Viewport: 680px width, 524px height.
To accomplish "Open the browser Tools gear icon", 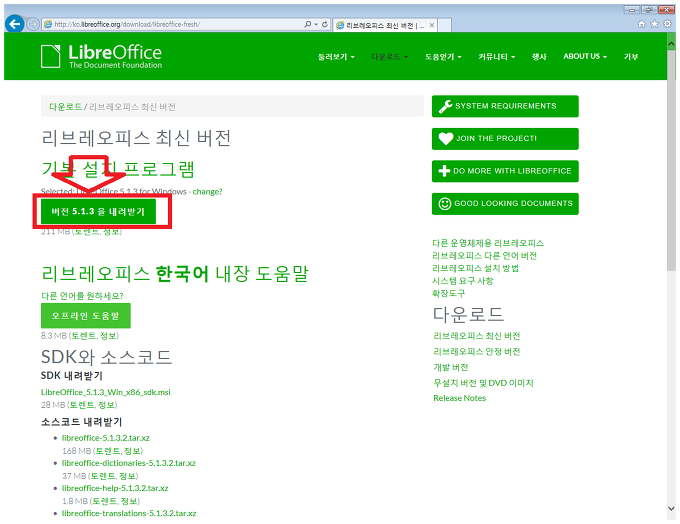I will (x=668, y=24).
